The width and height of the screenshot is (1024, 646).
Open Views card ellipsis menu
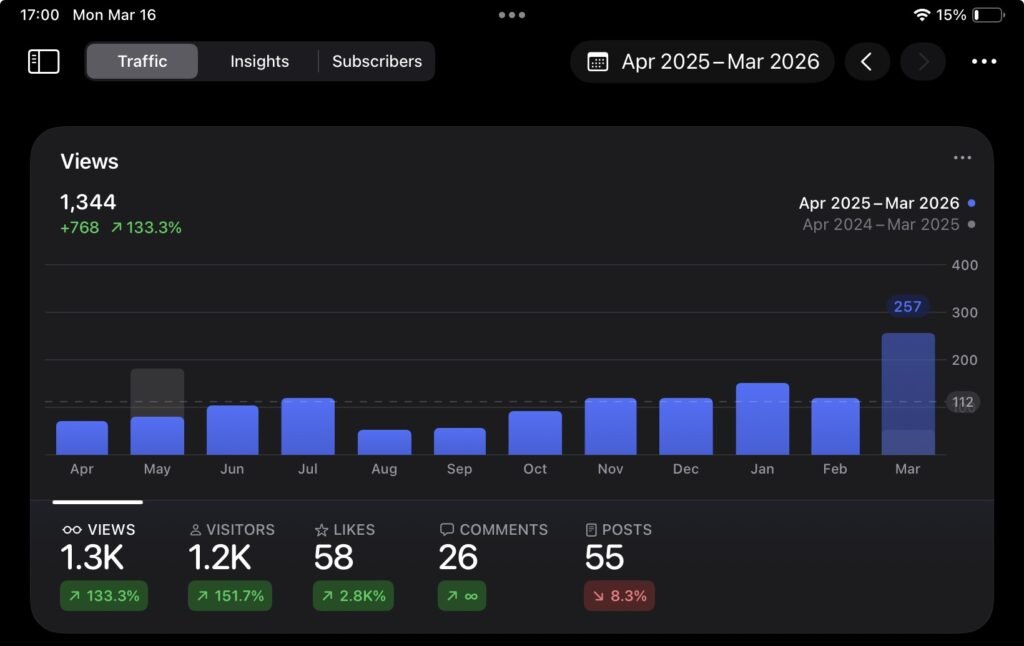[x=962, y=158]
